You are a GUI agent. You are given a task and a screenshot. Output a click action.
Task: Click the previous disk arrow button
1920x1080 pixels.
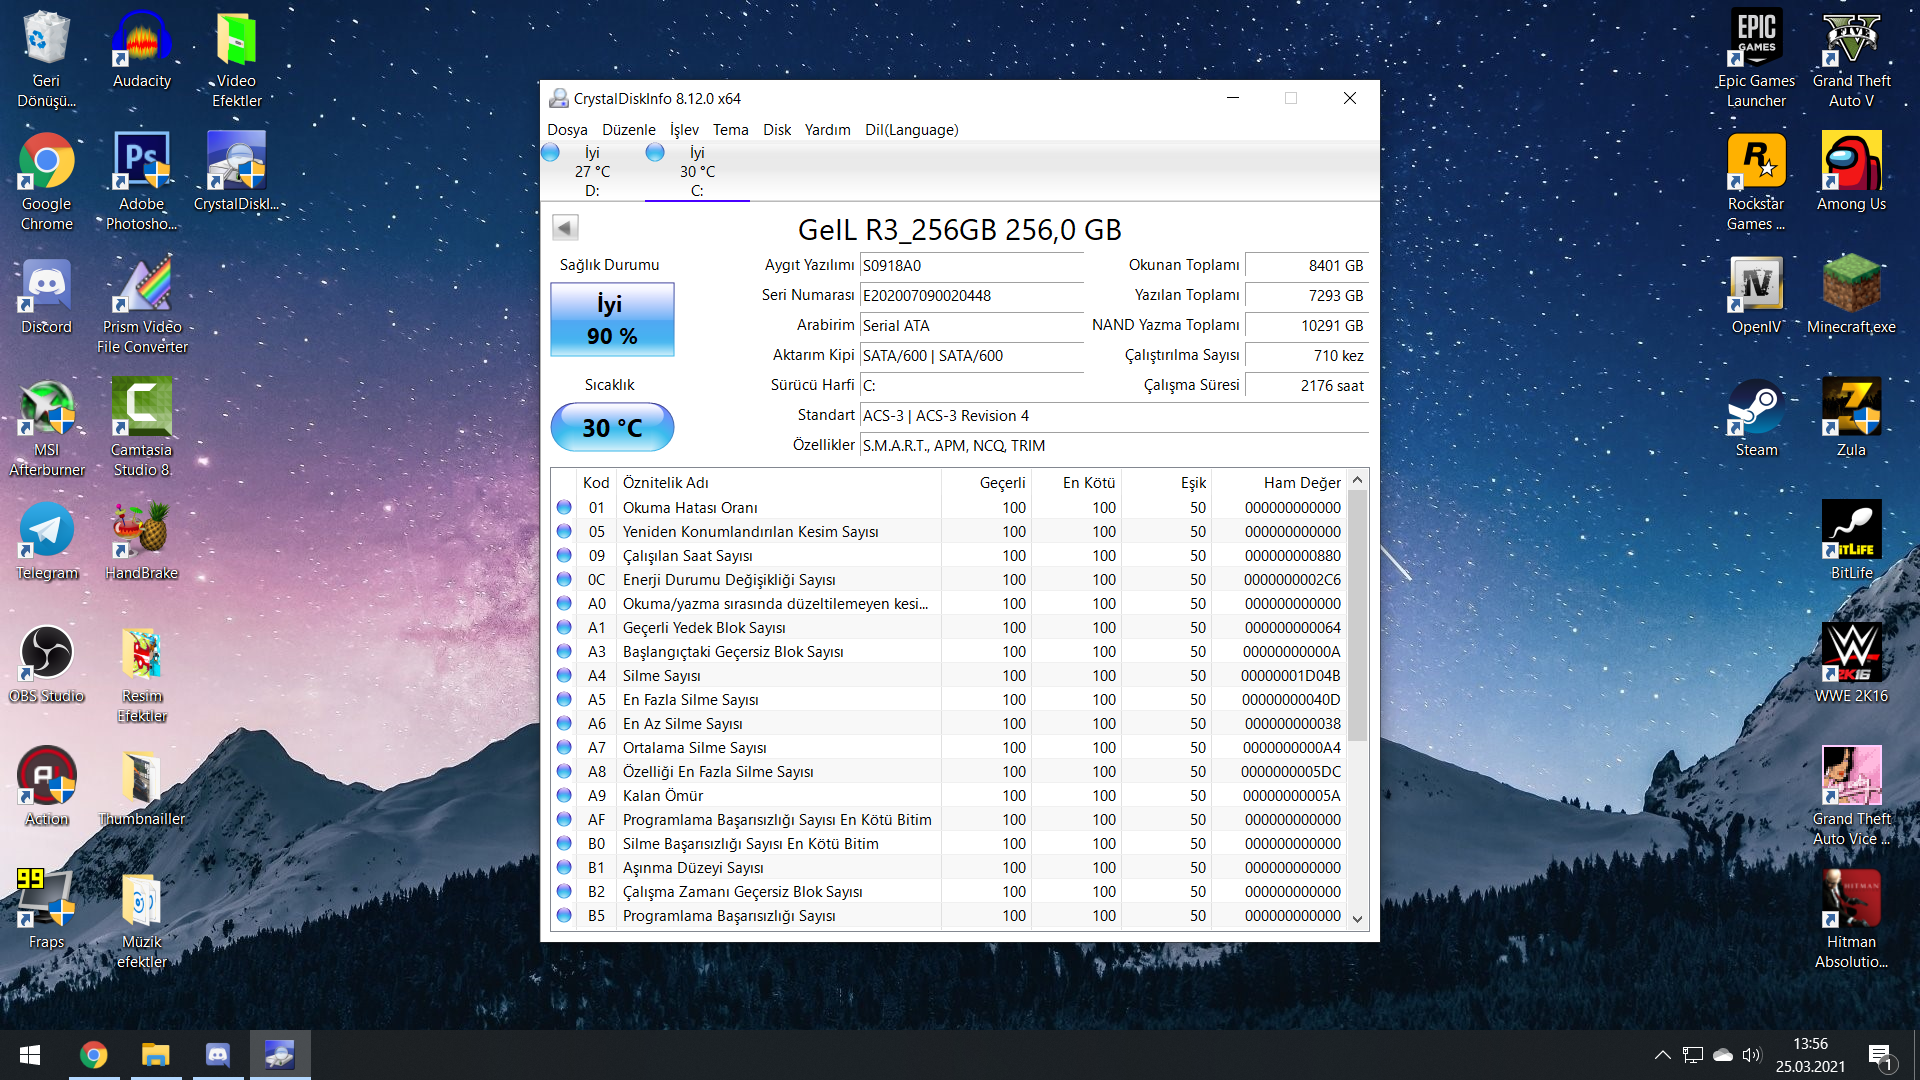tap(565, 228)
